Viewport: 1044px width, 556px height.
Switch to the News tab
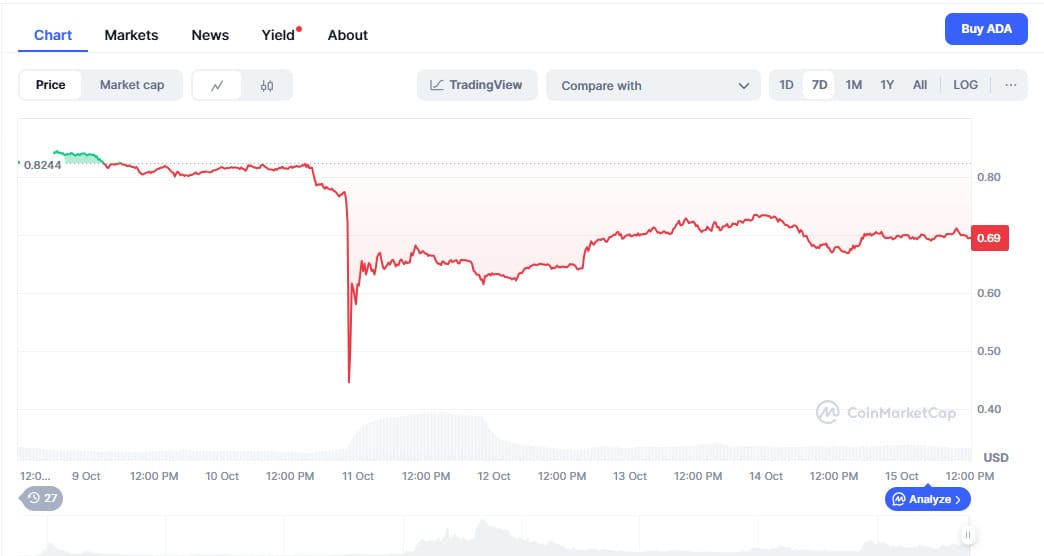[210, 35]
